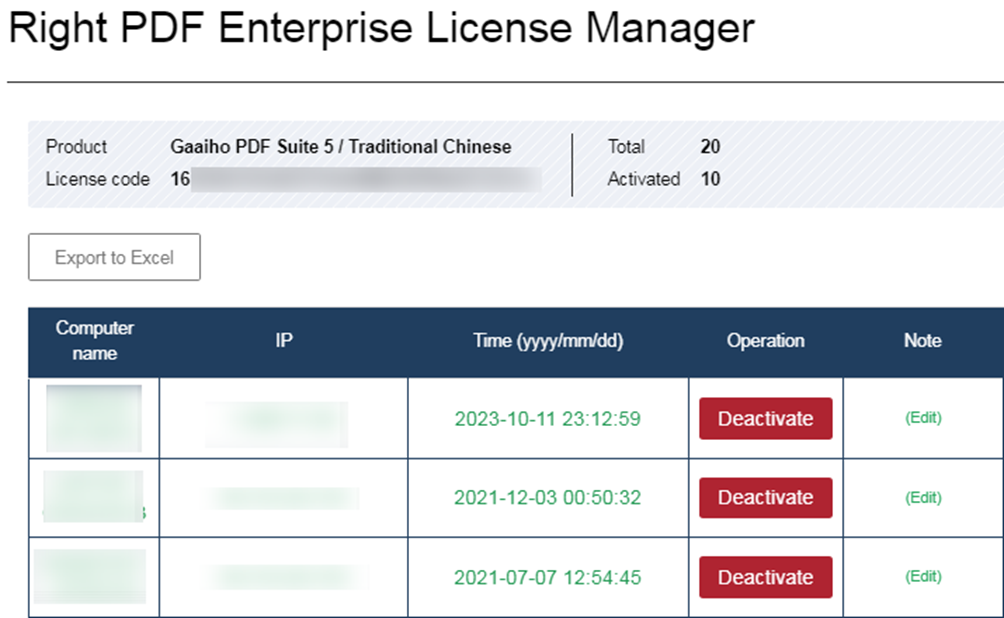Screen dimensions: 1004x618
Task: Select the blurred IP in the 2021-12-03 row
Action: tap(282, 498)
